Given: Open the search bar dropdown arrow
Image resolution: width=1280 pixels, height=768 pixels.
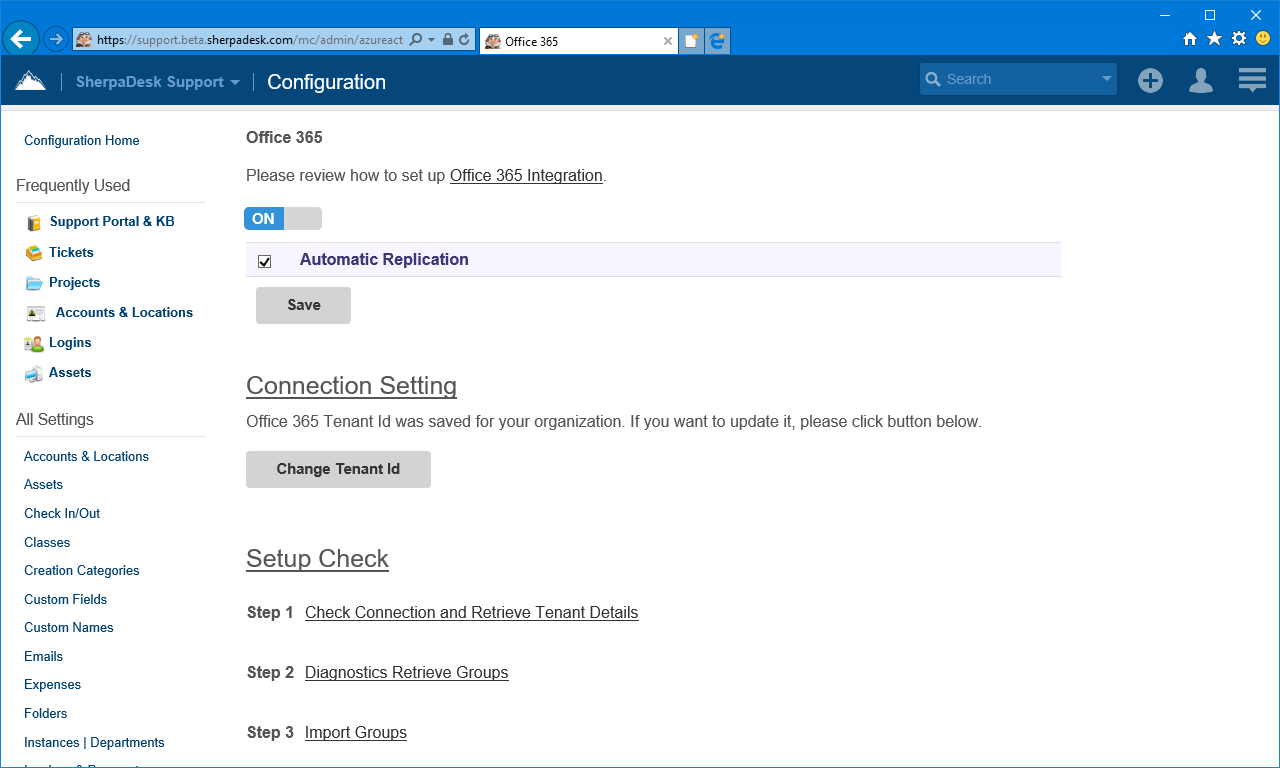Looking at the screenshot, I should 1106,79.
